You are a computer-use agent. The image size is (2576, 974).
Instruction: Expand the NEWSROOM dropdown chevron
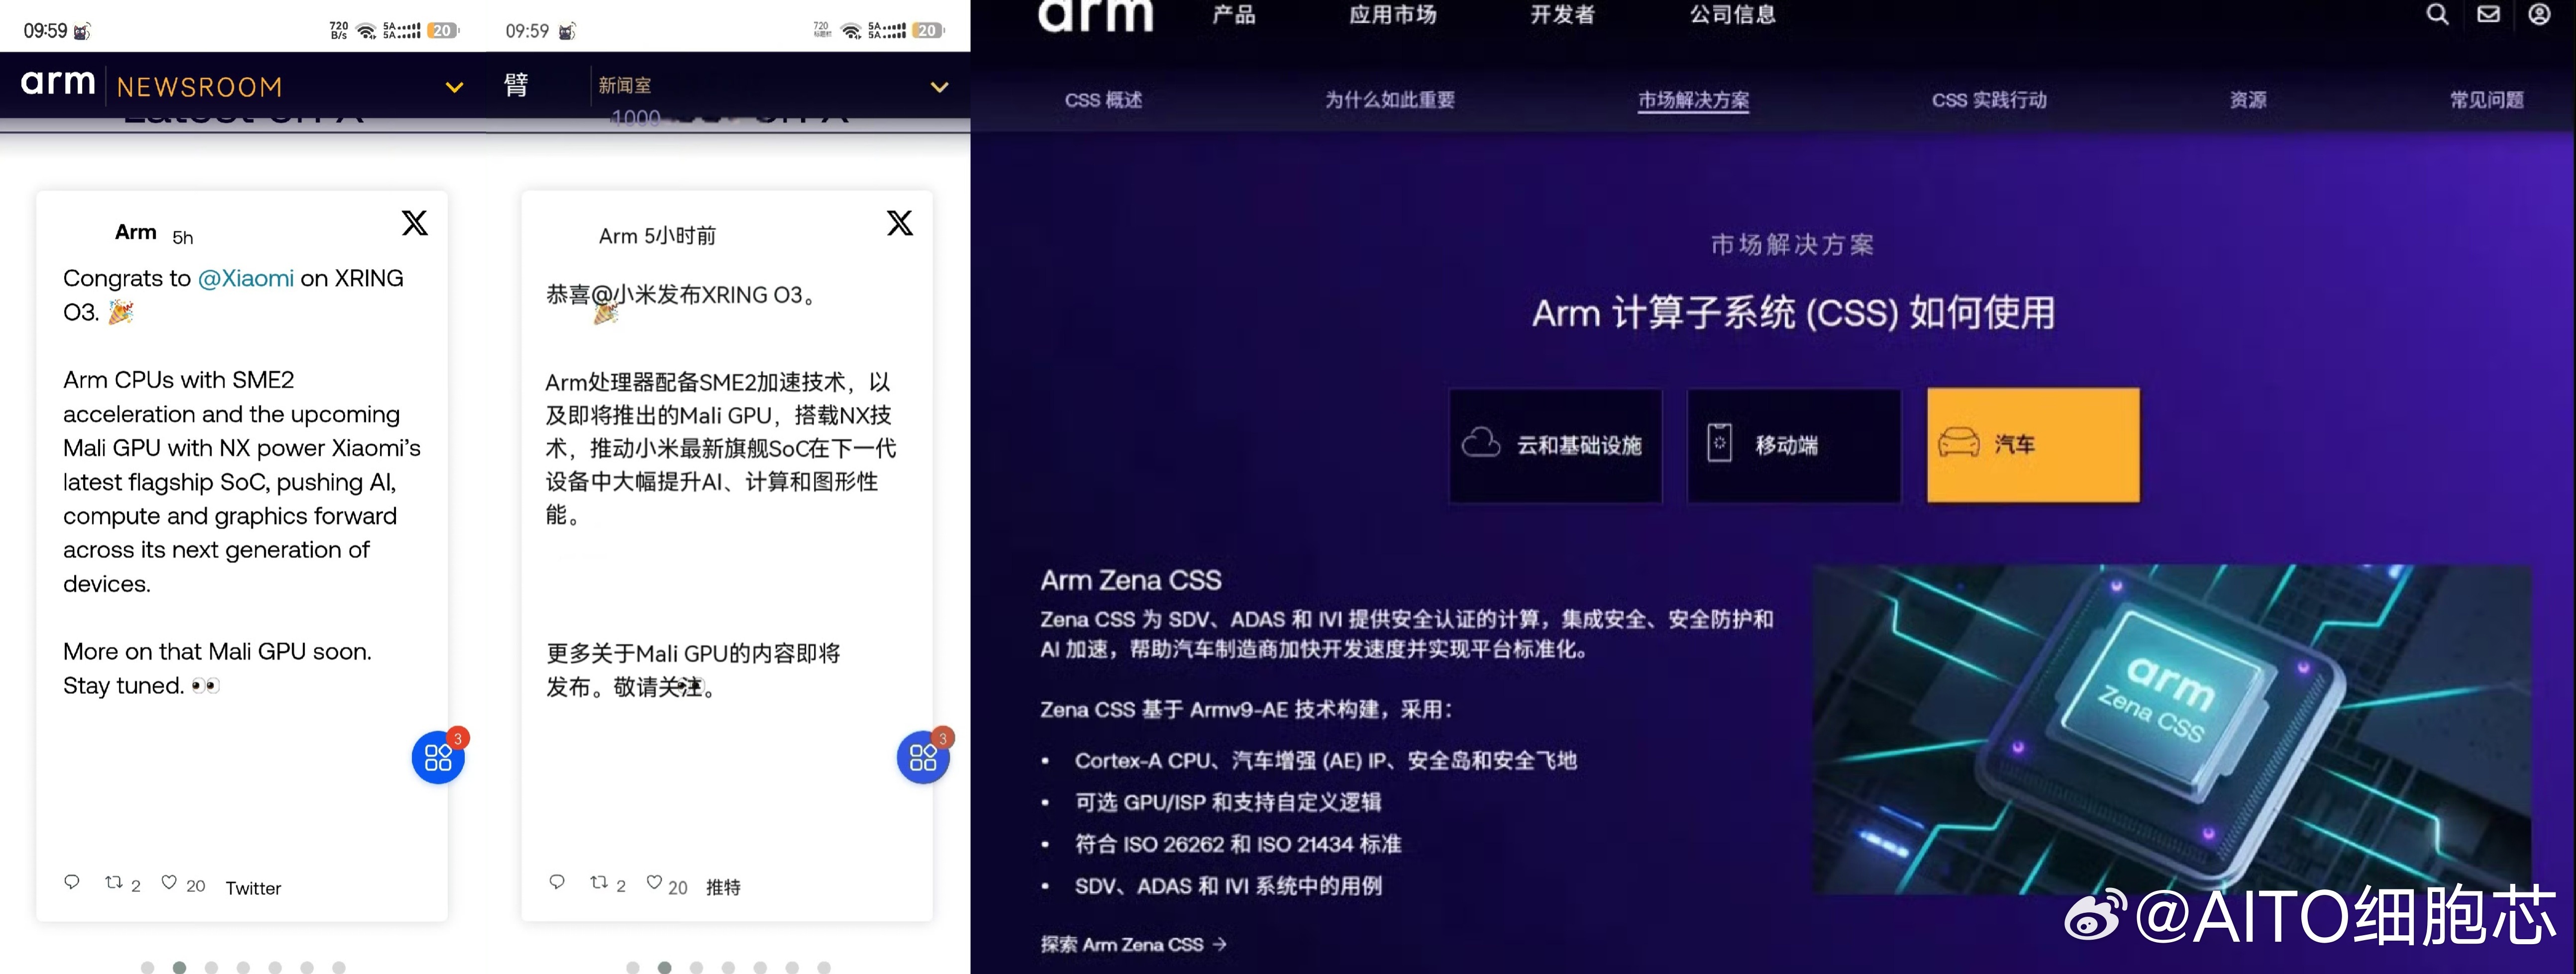point(454,87)
